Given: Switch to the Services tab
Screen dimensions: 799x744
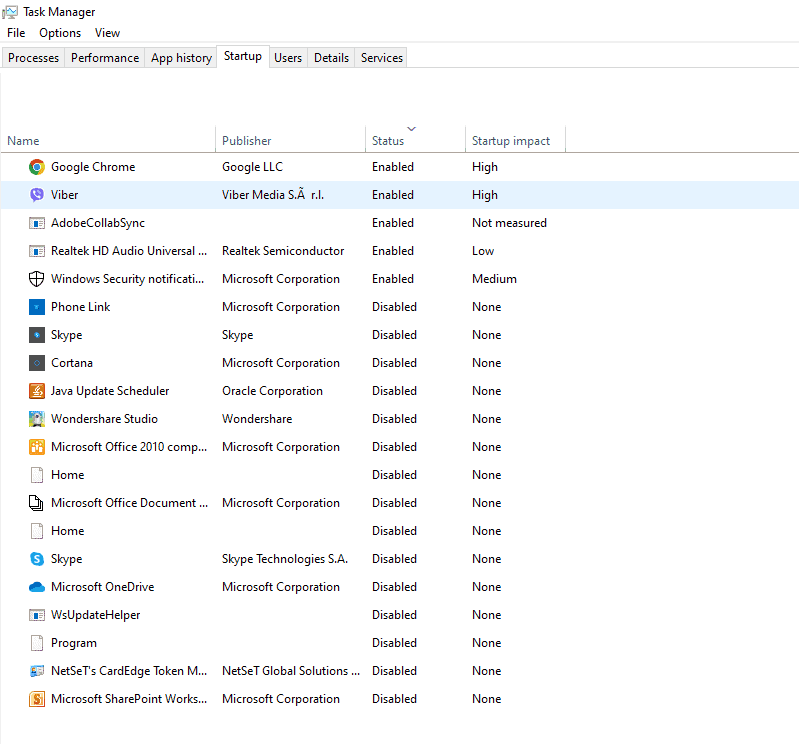Looking at the screenshot, I should click(382, 58).
